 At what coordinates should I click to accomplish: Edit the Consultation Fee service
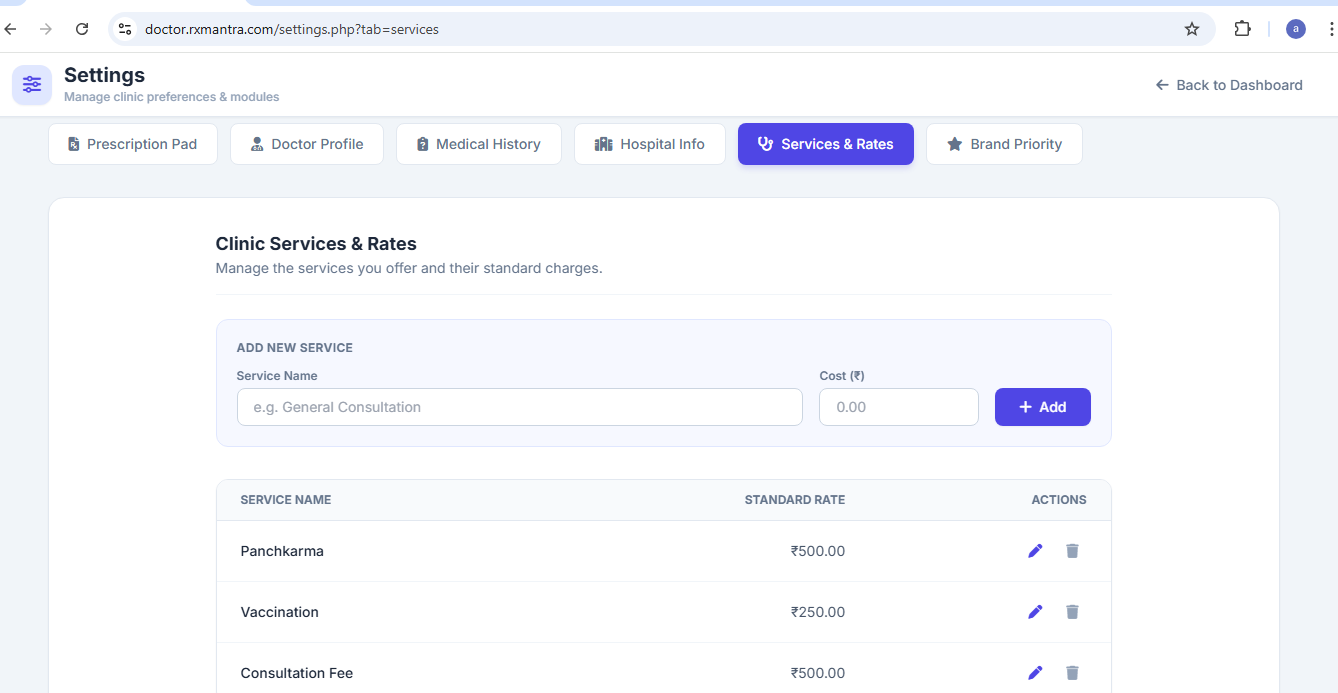coord(1035,673)
